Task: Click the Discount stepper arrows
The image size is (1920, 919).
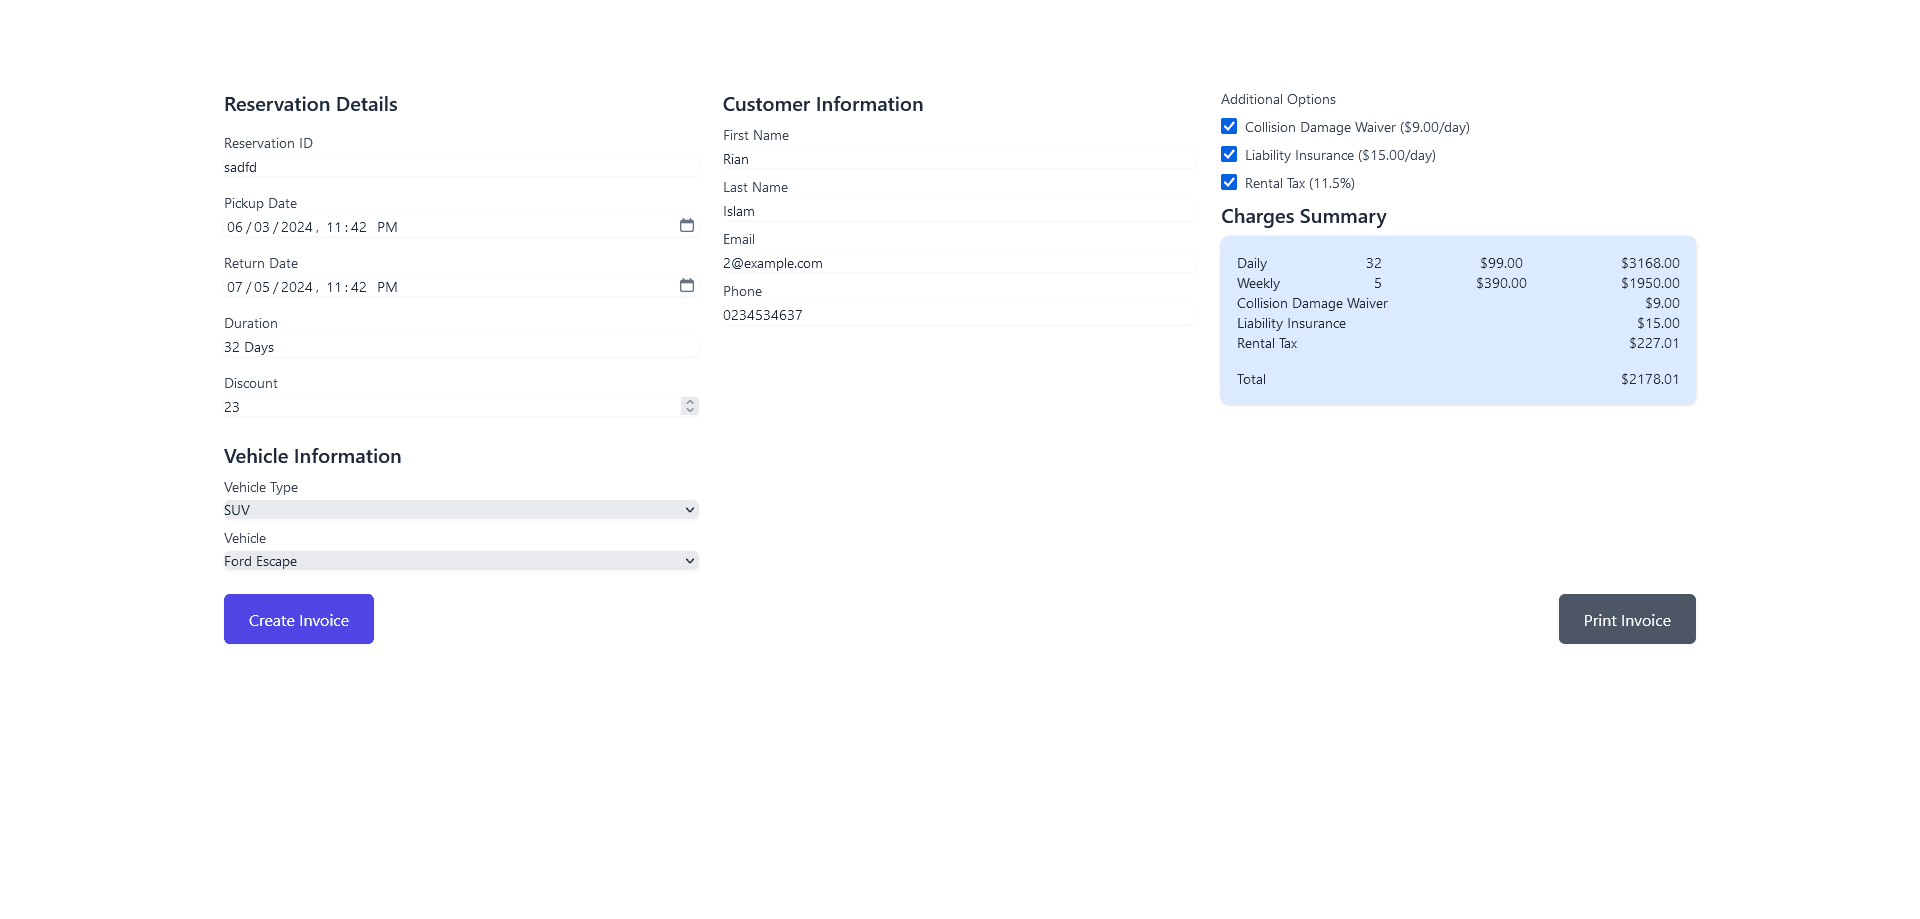Action: coord(690,406)
